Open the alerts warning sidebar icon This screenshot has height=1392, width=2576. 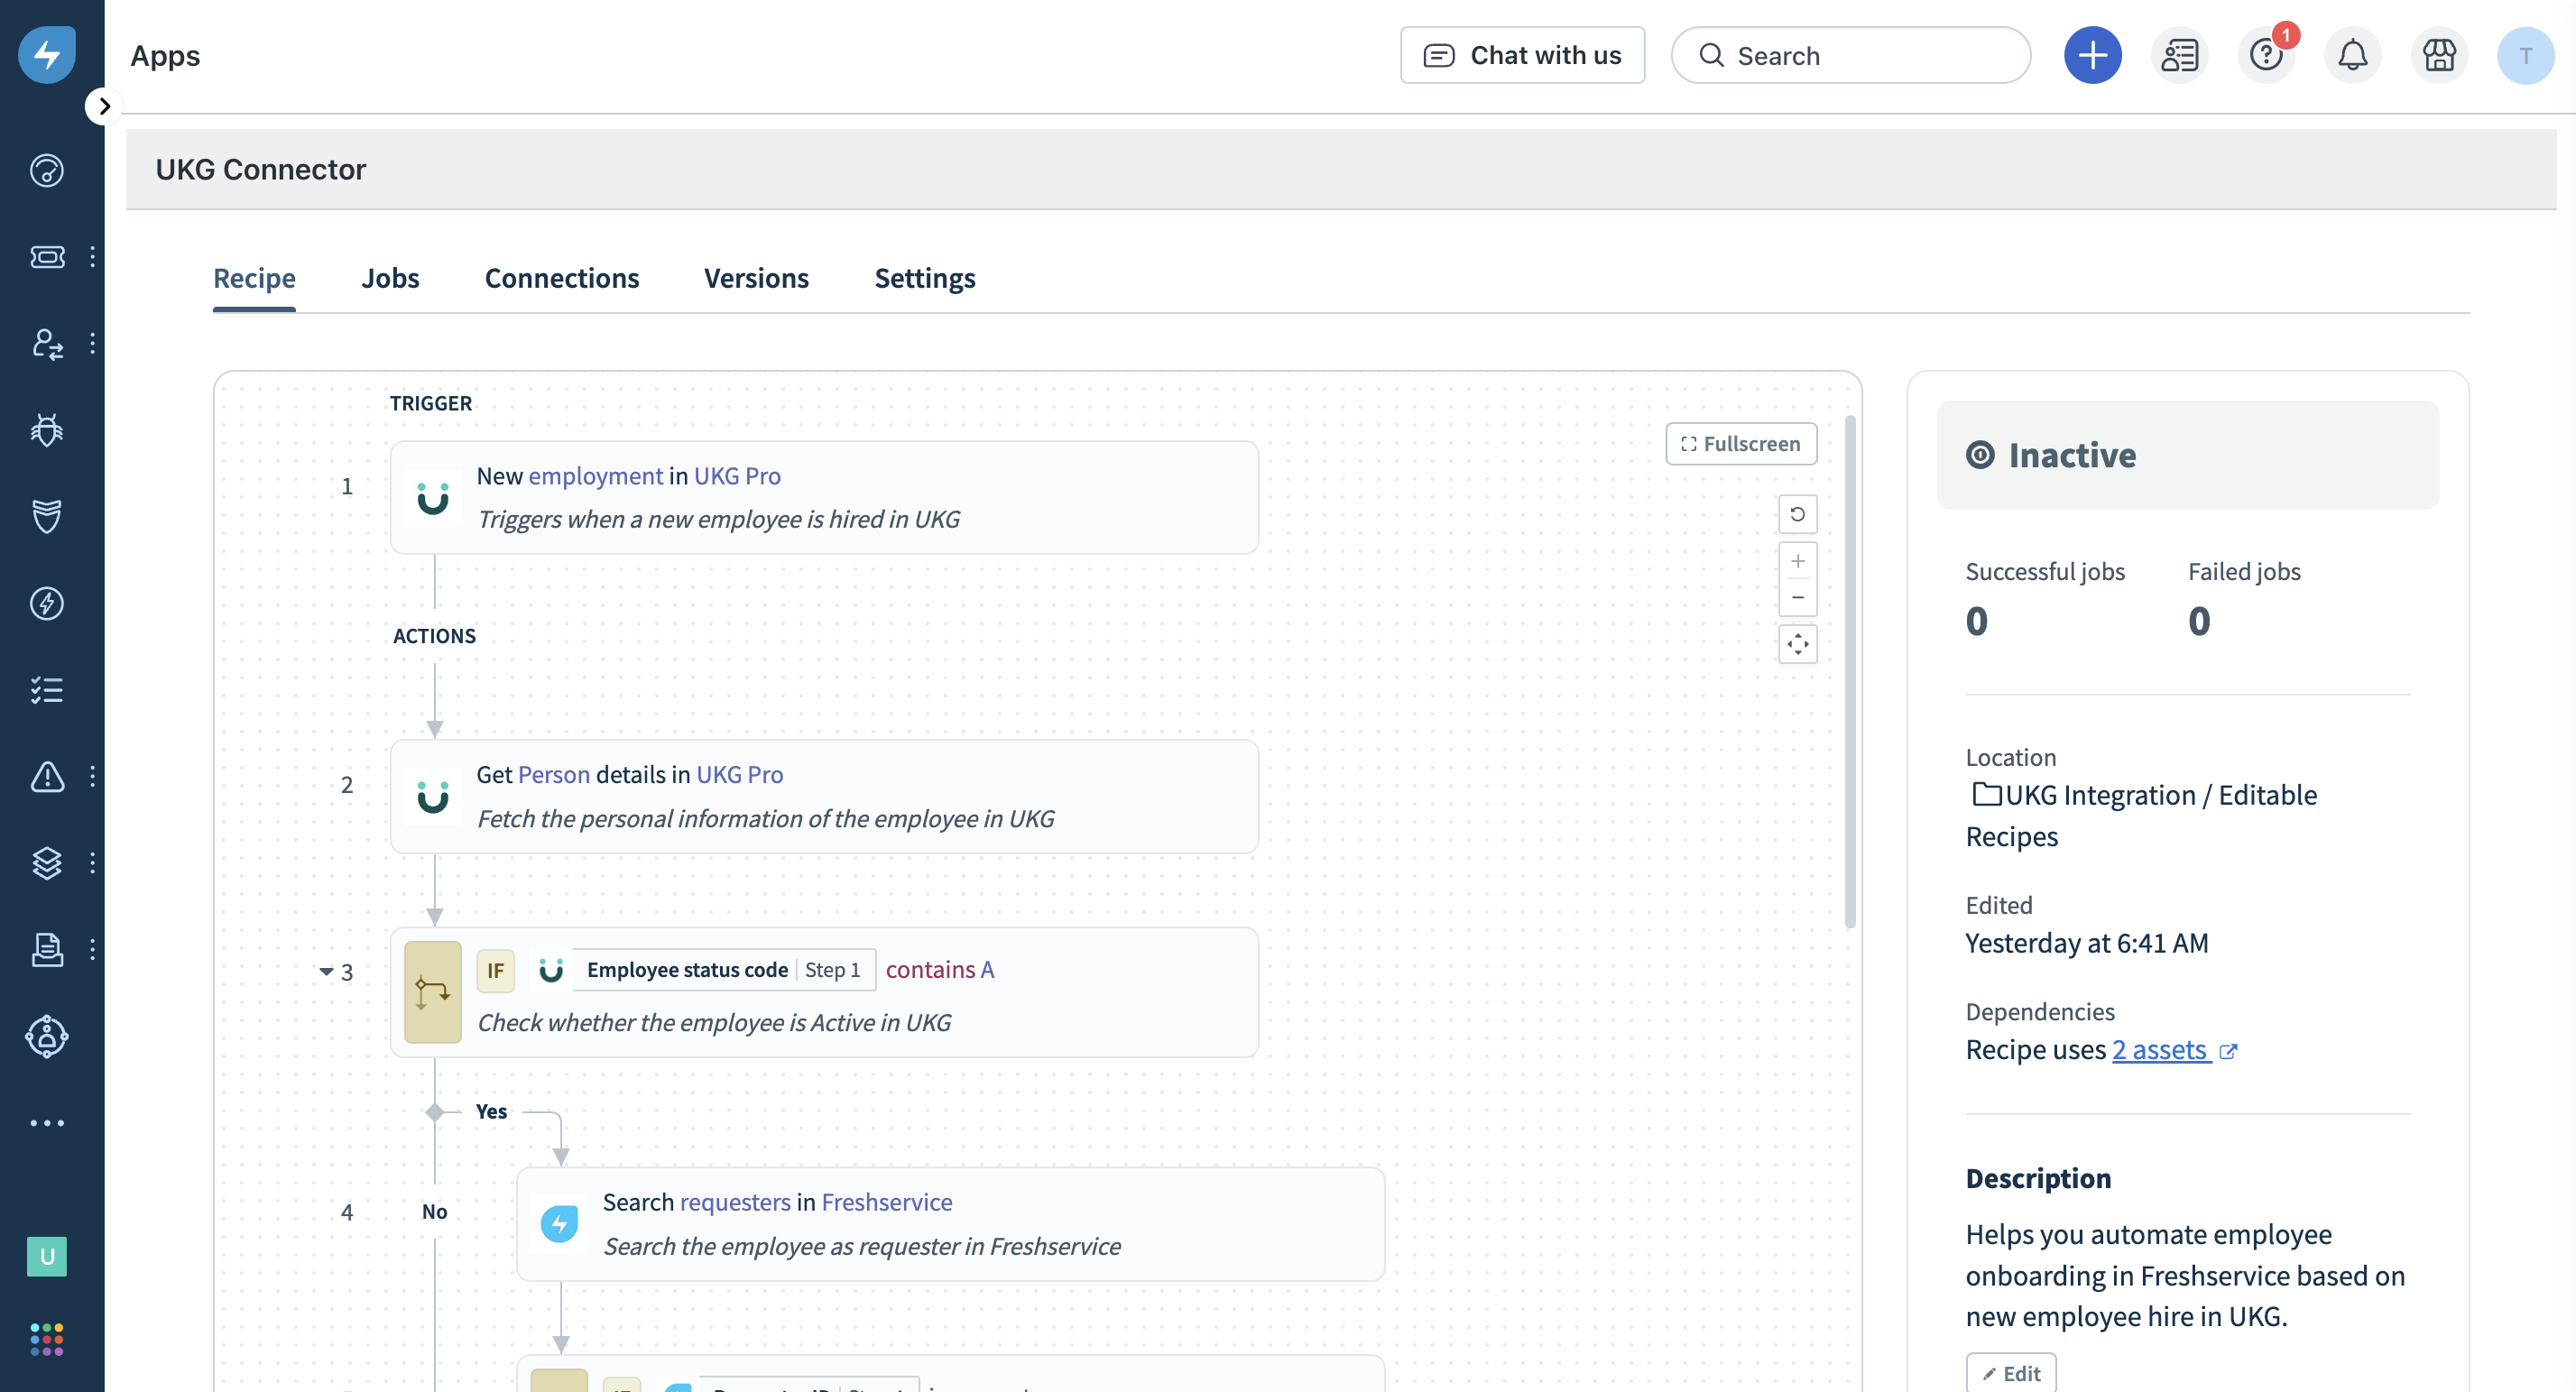[47, 776]
